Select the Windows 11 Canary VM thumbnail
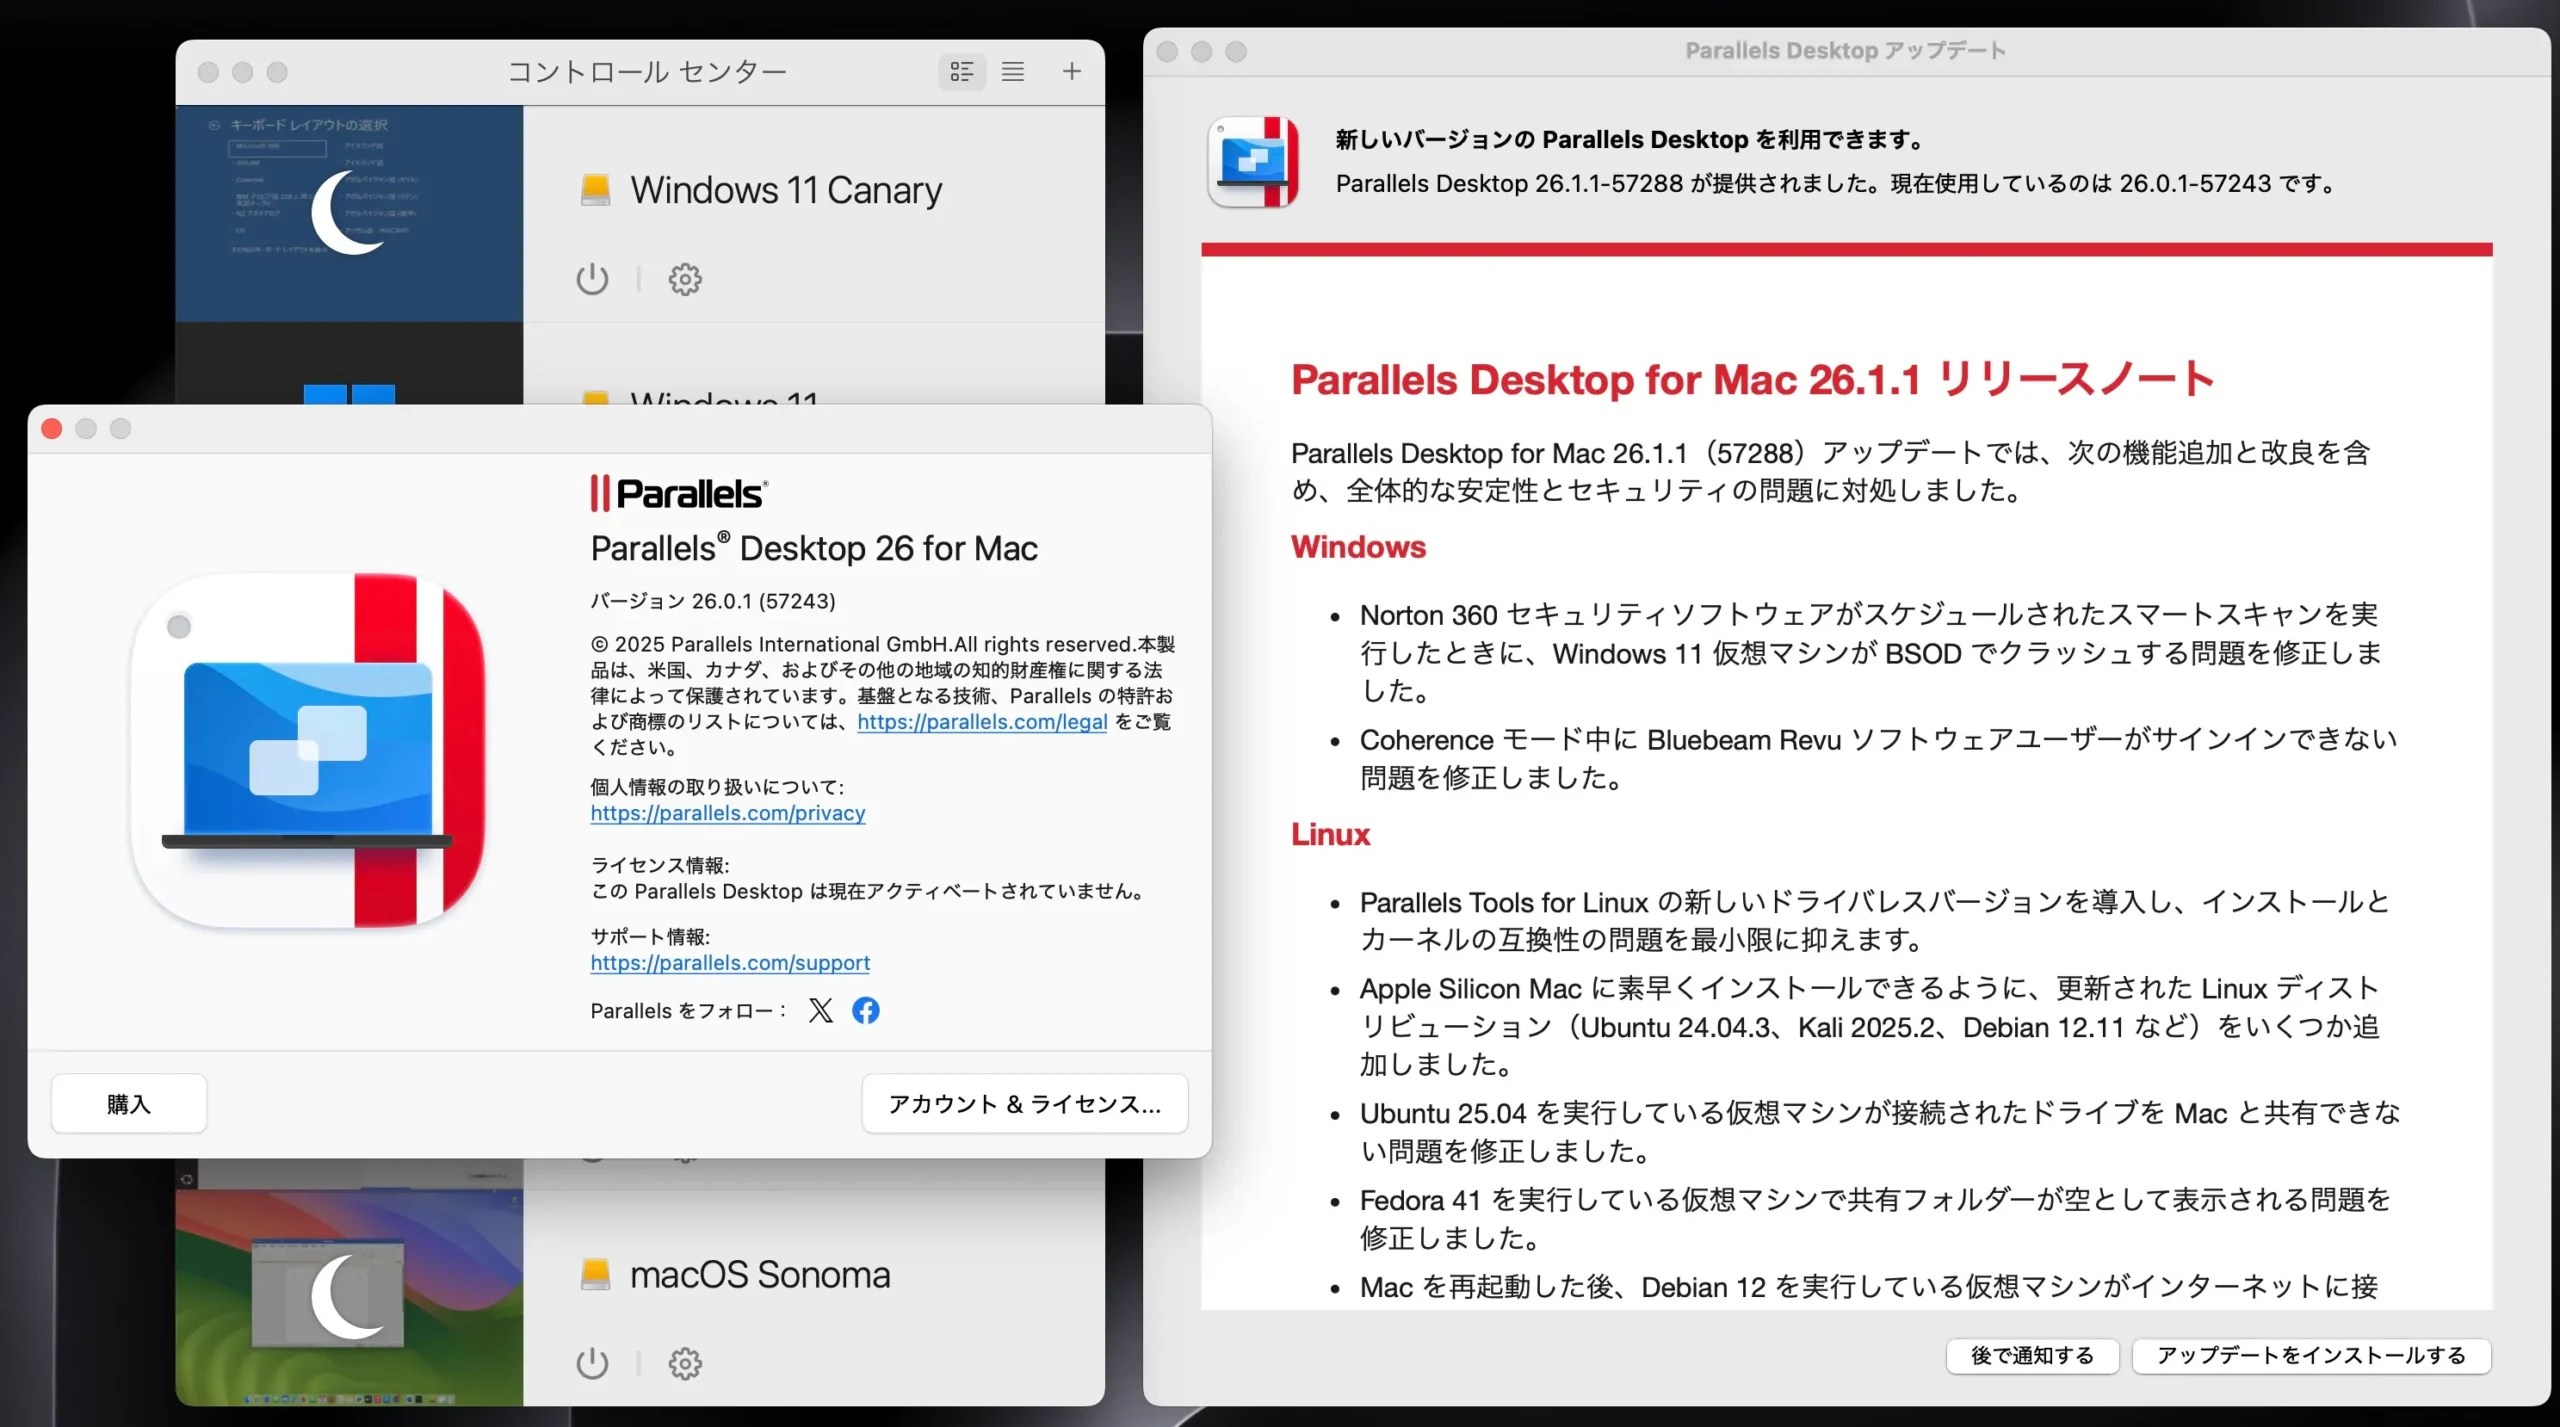The height and width of the screenshot is (1427, 2560). 349,213
